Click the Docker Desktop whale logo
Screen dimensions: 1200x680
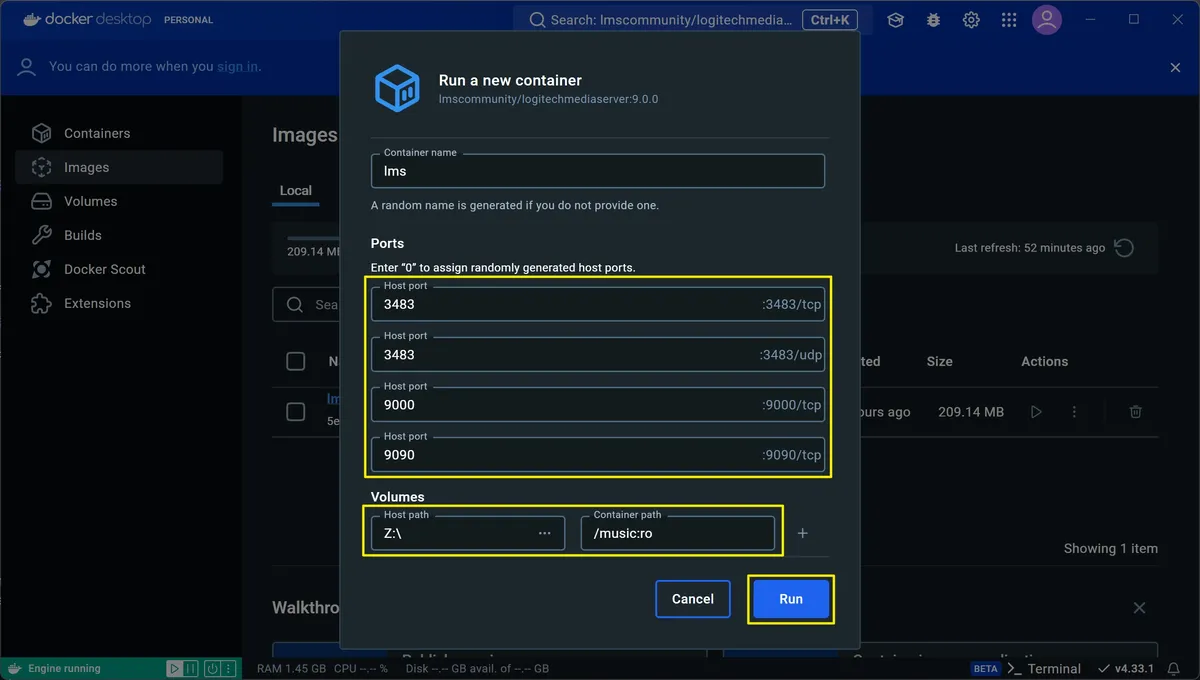pyautogui.click(x=34, y=19)
